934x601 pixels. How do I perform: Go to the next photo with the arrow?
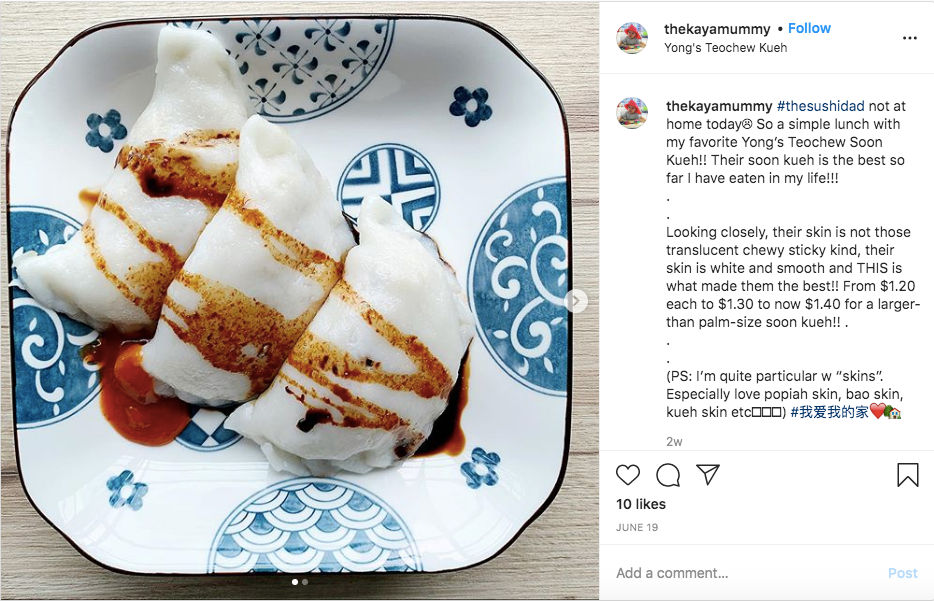coord(575,301)
